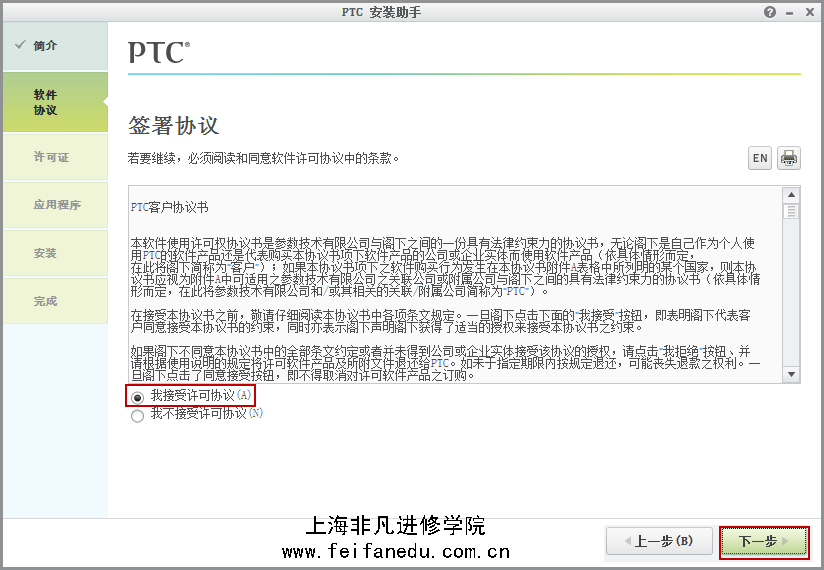Select 我接受许可协议 radio button
This screenshot has width=824, height=570.
137,398
